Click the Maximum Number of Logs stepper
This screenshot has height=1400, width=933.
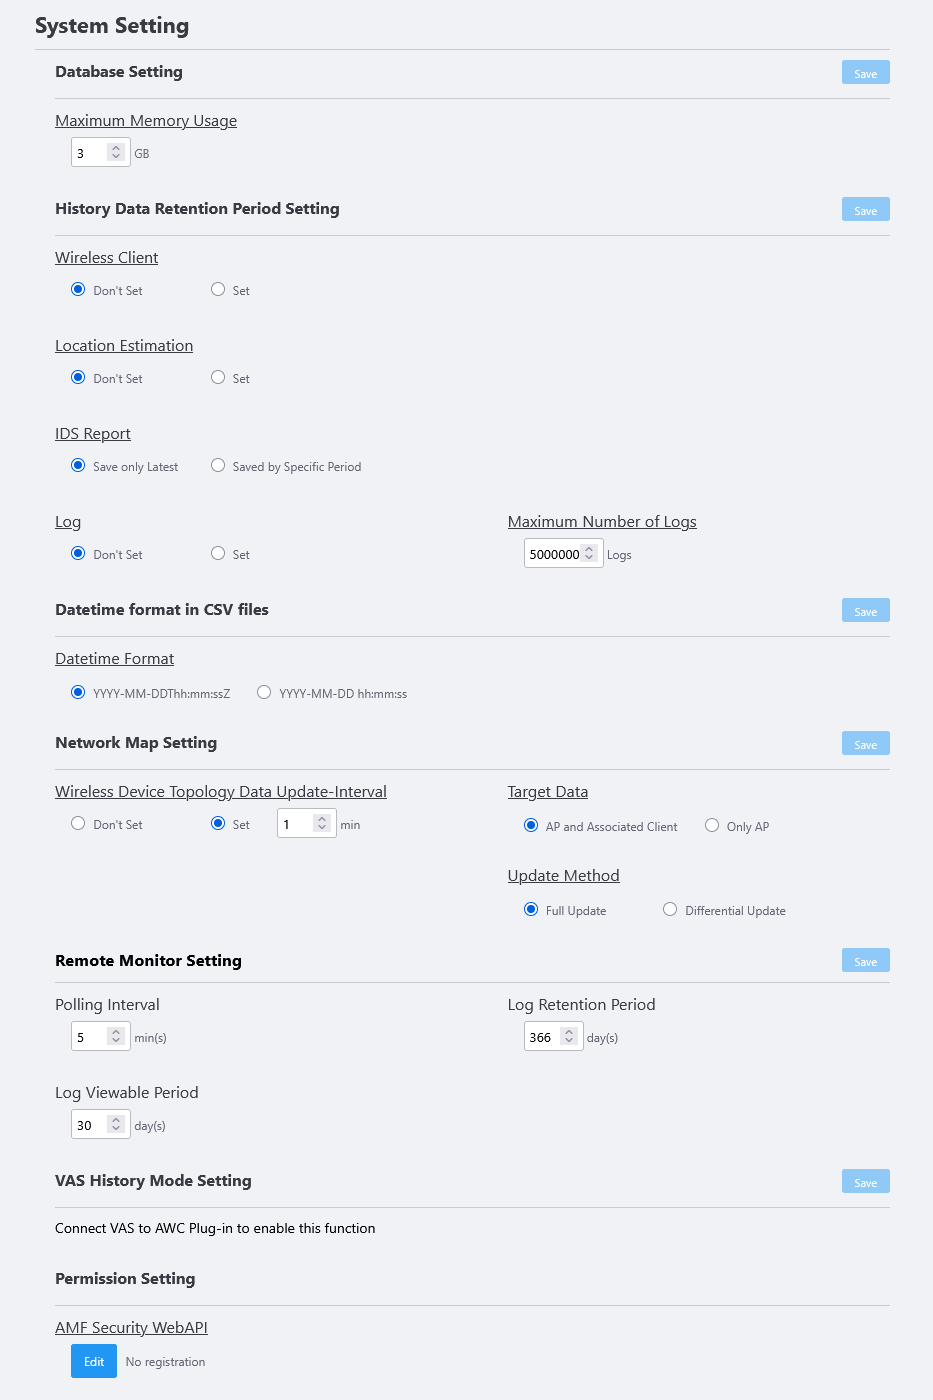click(590, 553)
